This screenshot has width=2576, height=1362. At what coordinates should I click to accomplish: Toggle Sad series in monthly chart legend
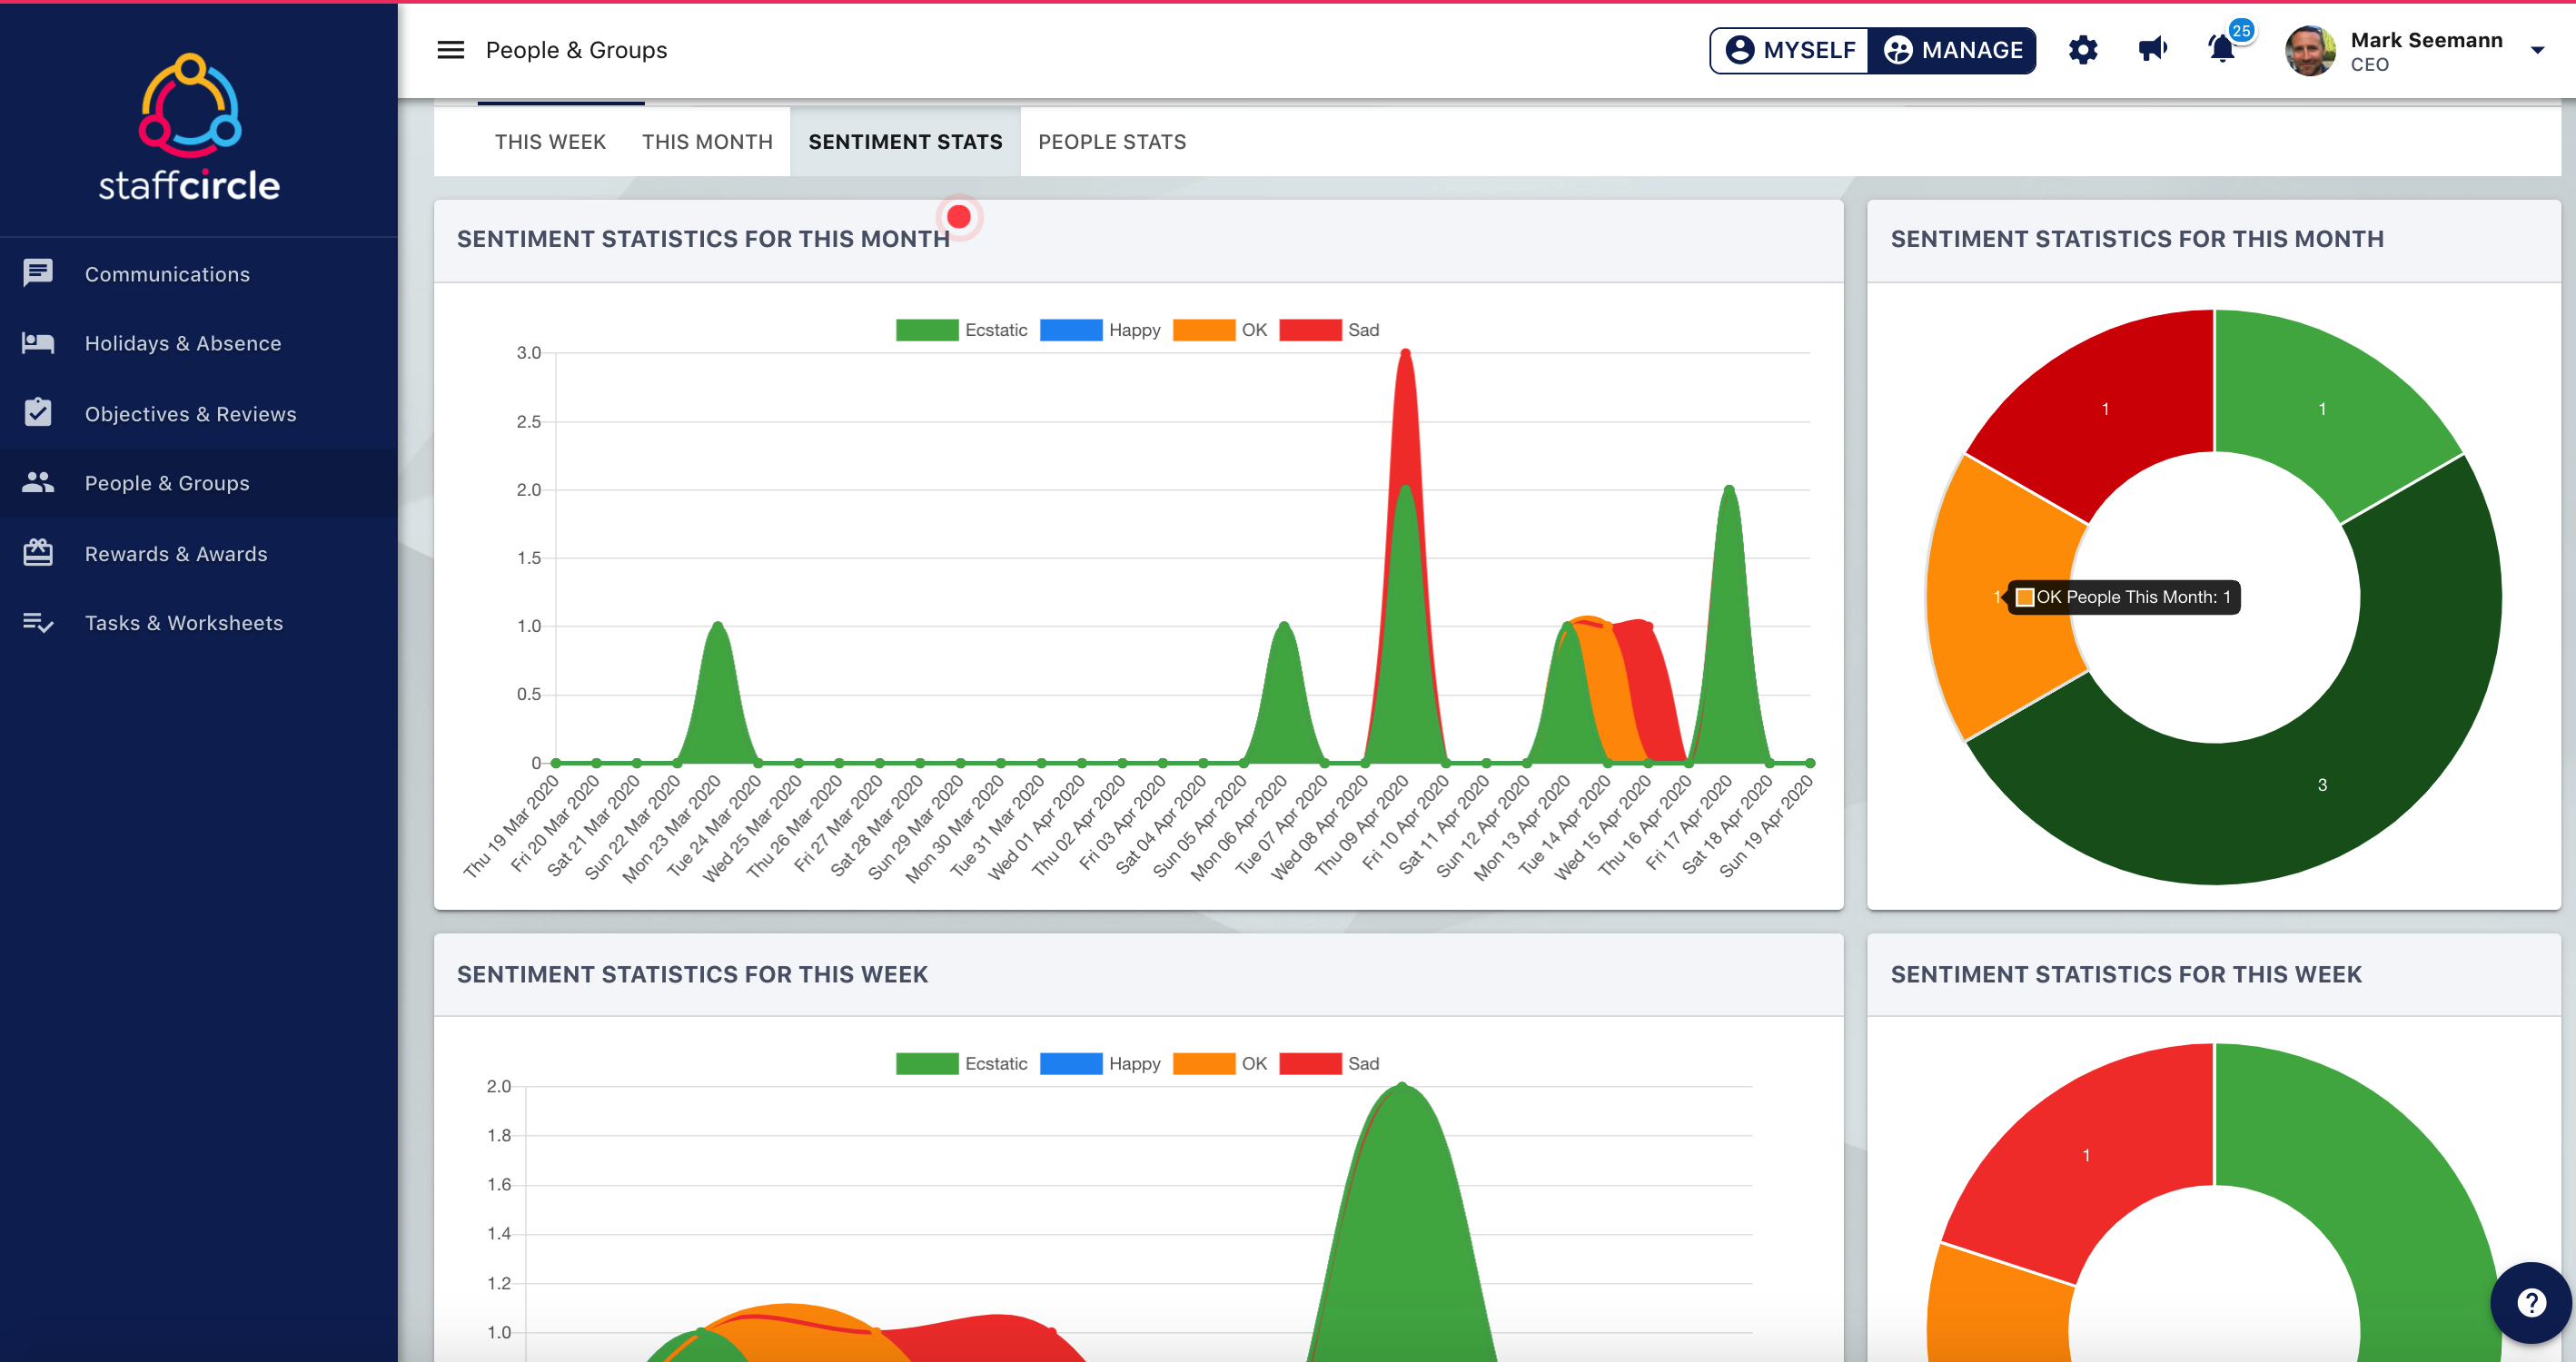tap(1329, 330)
